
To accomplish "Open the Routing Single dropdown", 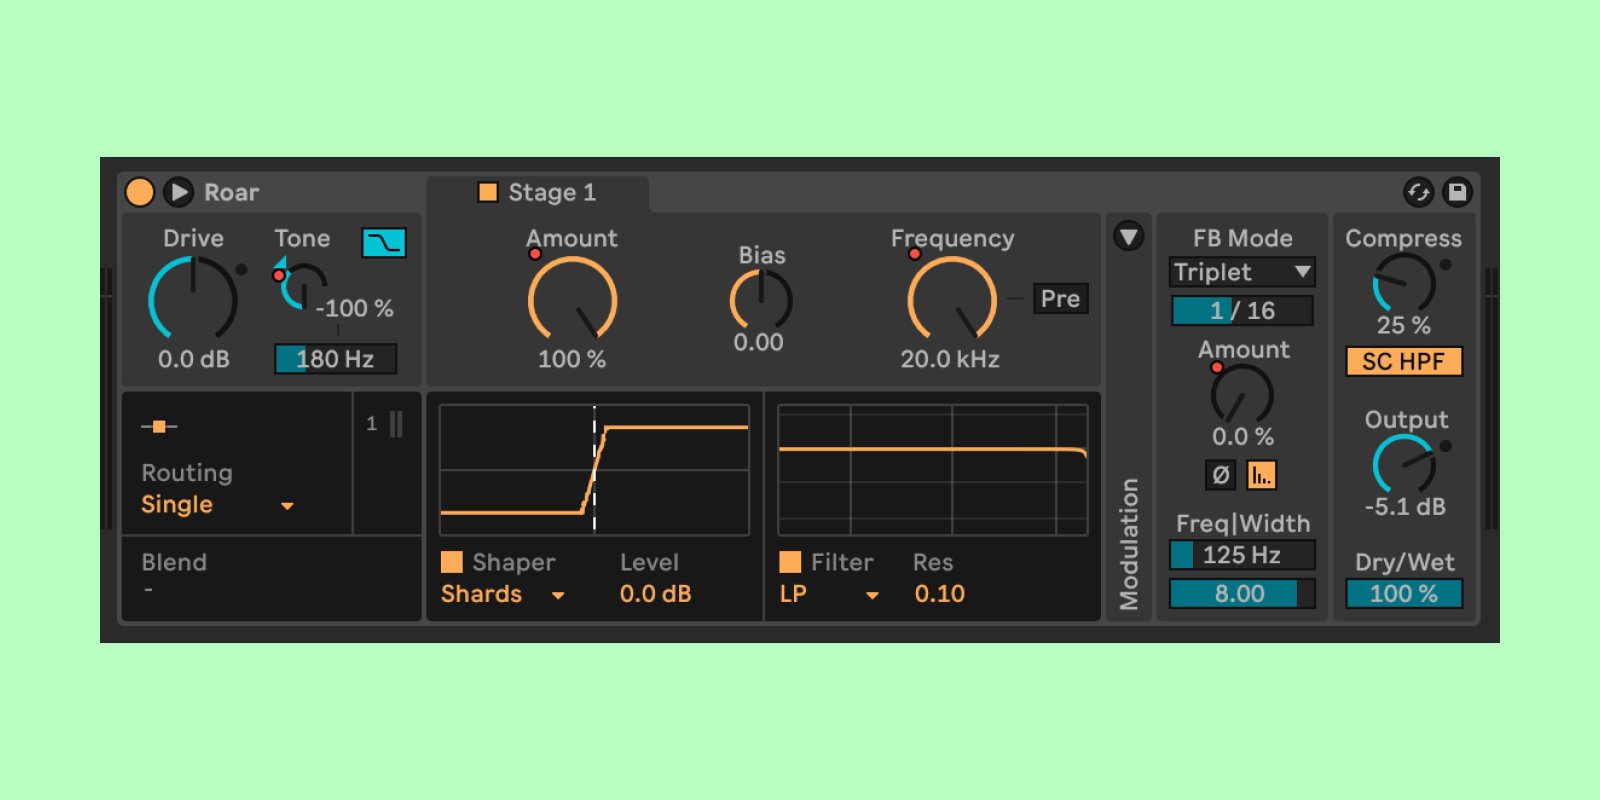I will click(x=217, y=505).
